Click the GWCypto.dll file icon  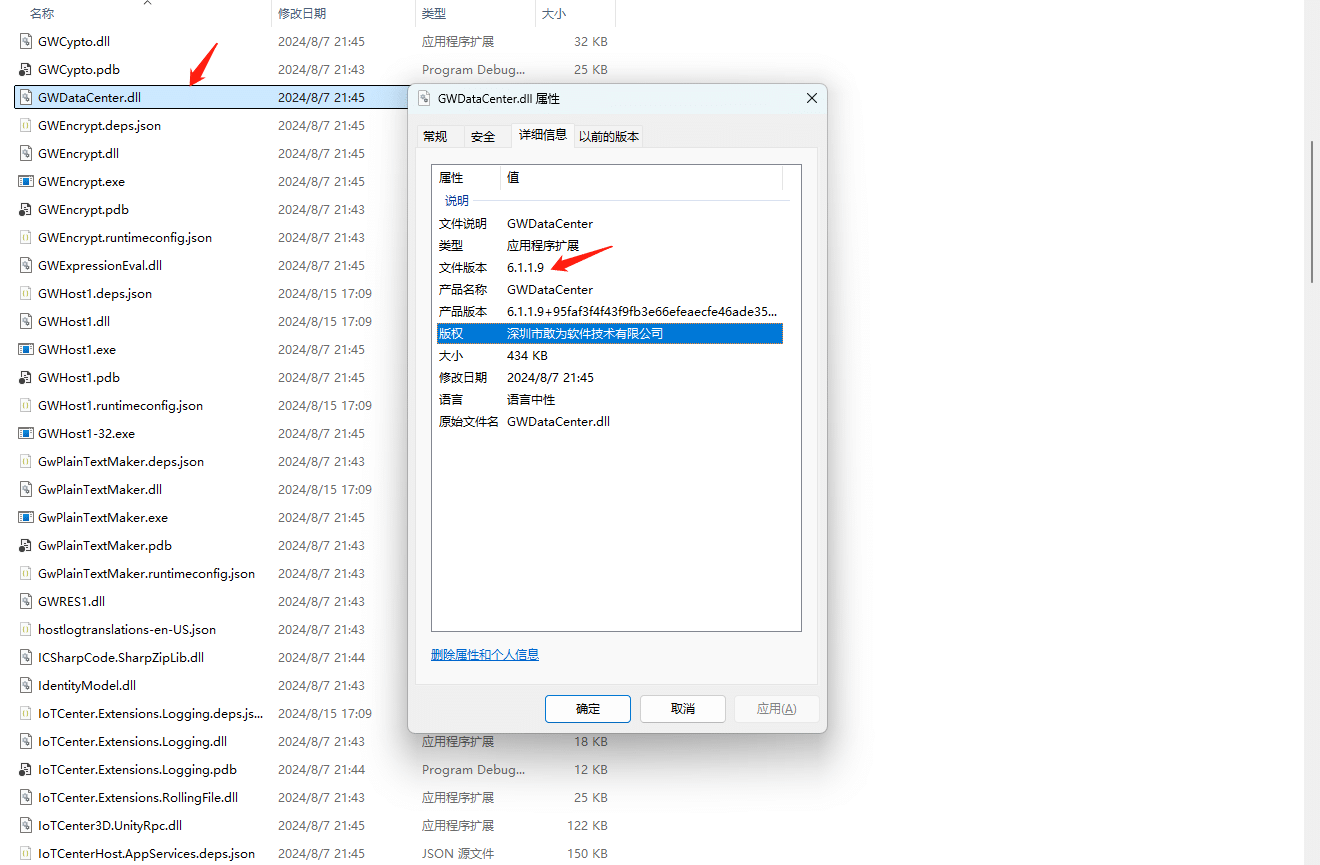pyautogui.click(x=26, y=42)
